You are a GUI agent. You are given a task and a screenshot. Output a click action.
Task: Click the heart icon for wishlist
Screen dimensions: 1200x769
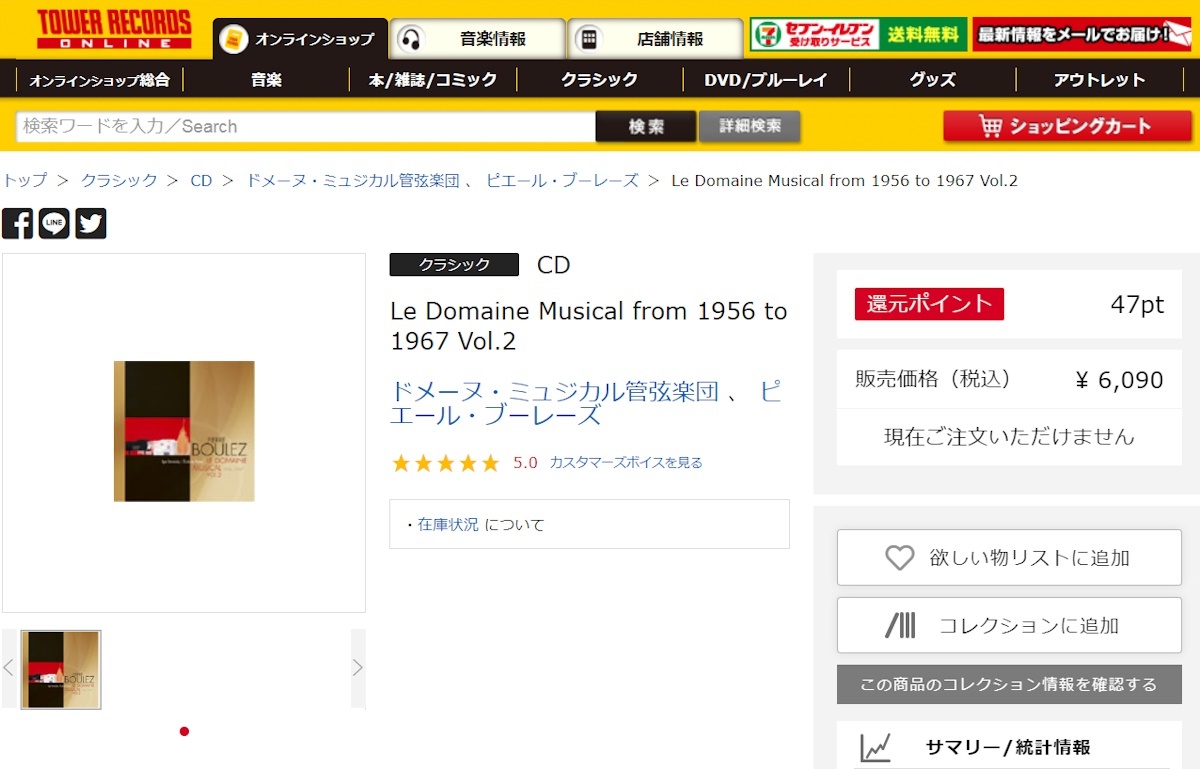pos(900,558)
